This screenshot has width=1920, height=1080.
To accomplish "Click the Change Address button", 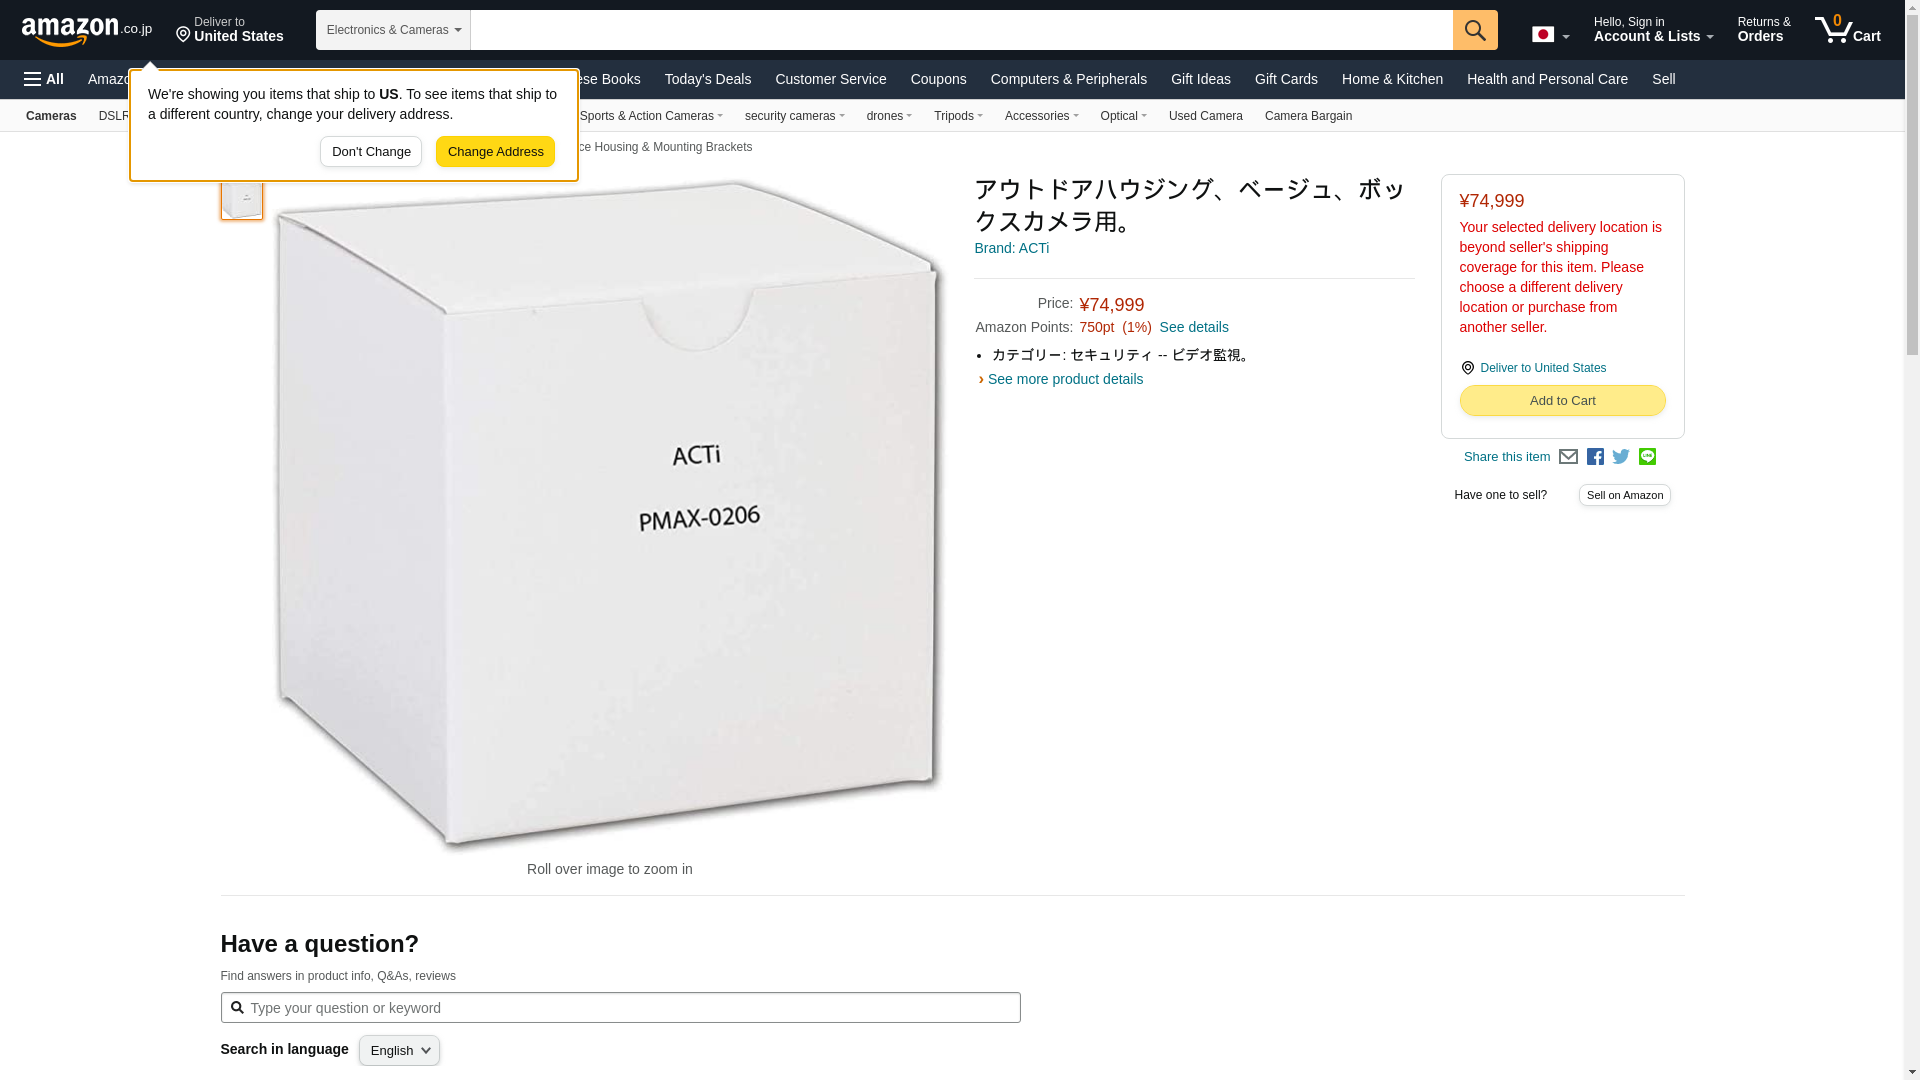I will coord(495,152).
